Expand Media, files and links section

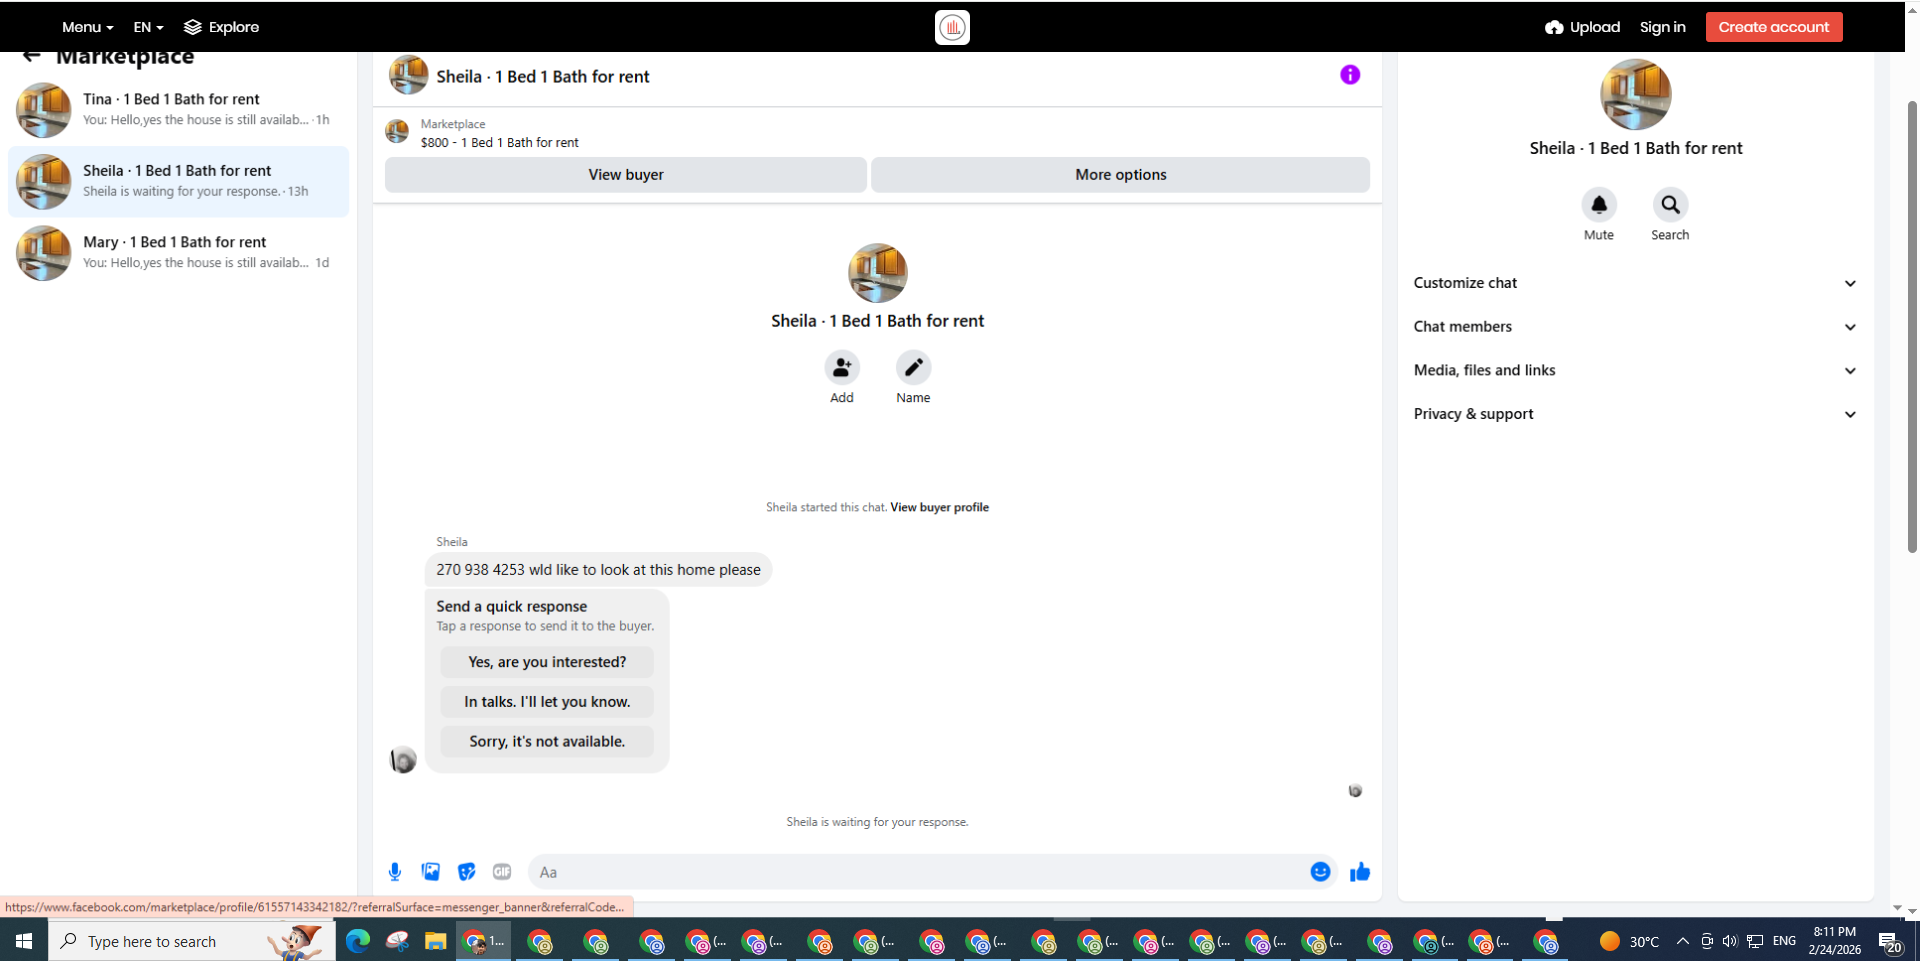1636,370
